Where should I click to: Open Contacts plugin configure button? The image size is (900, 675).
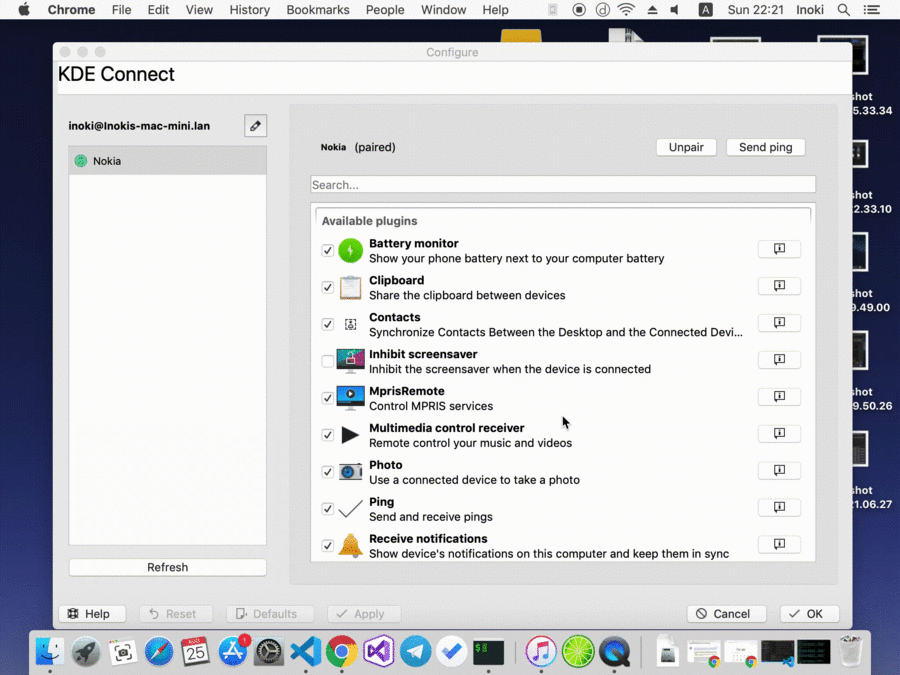[x=779, y=323]
